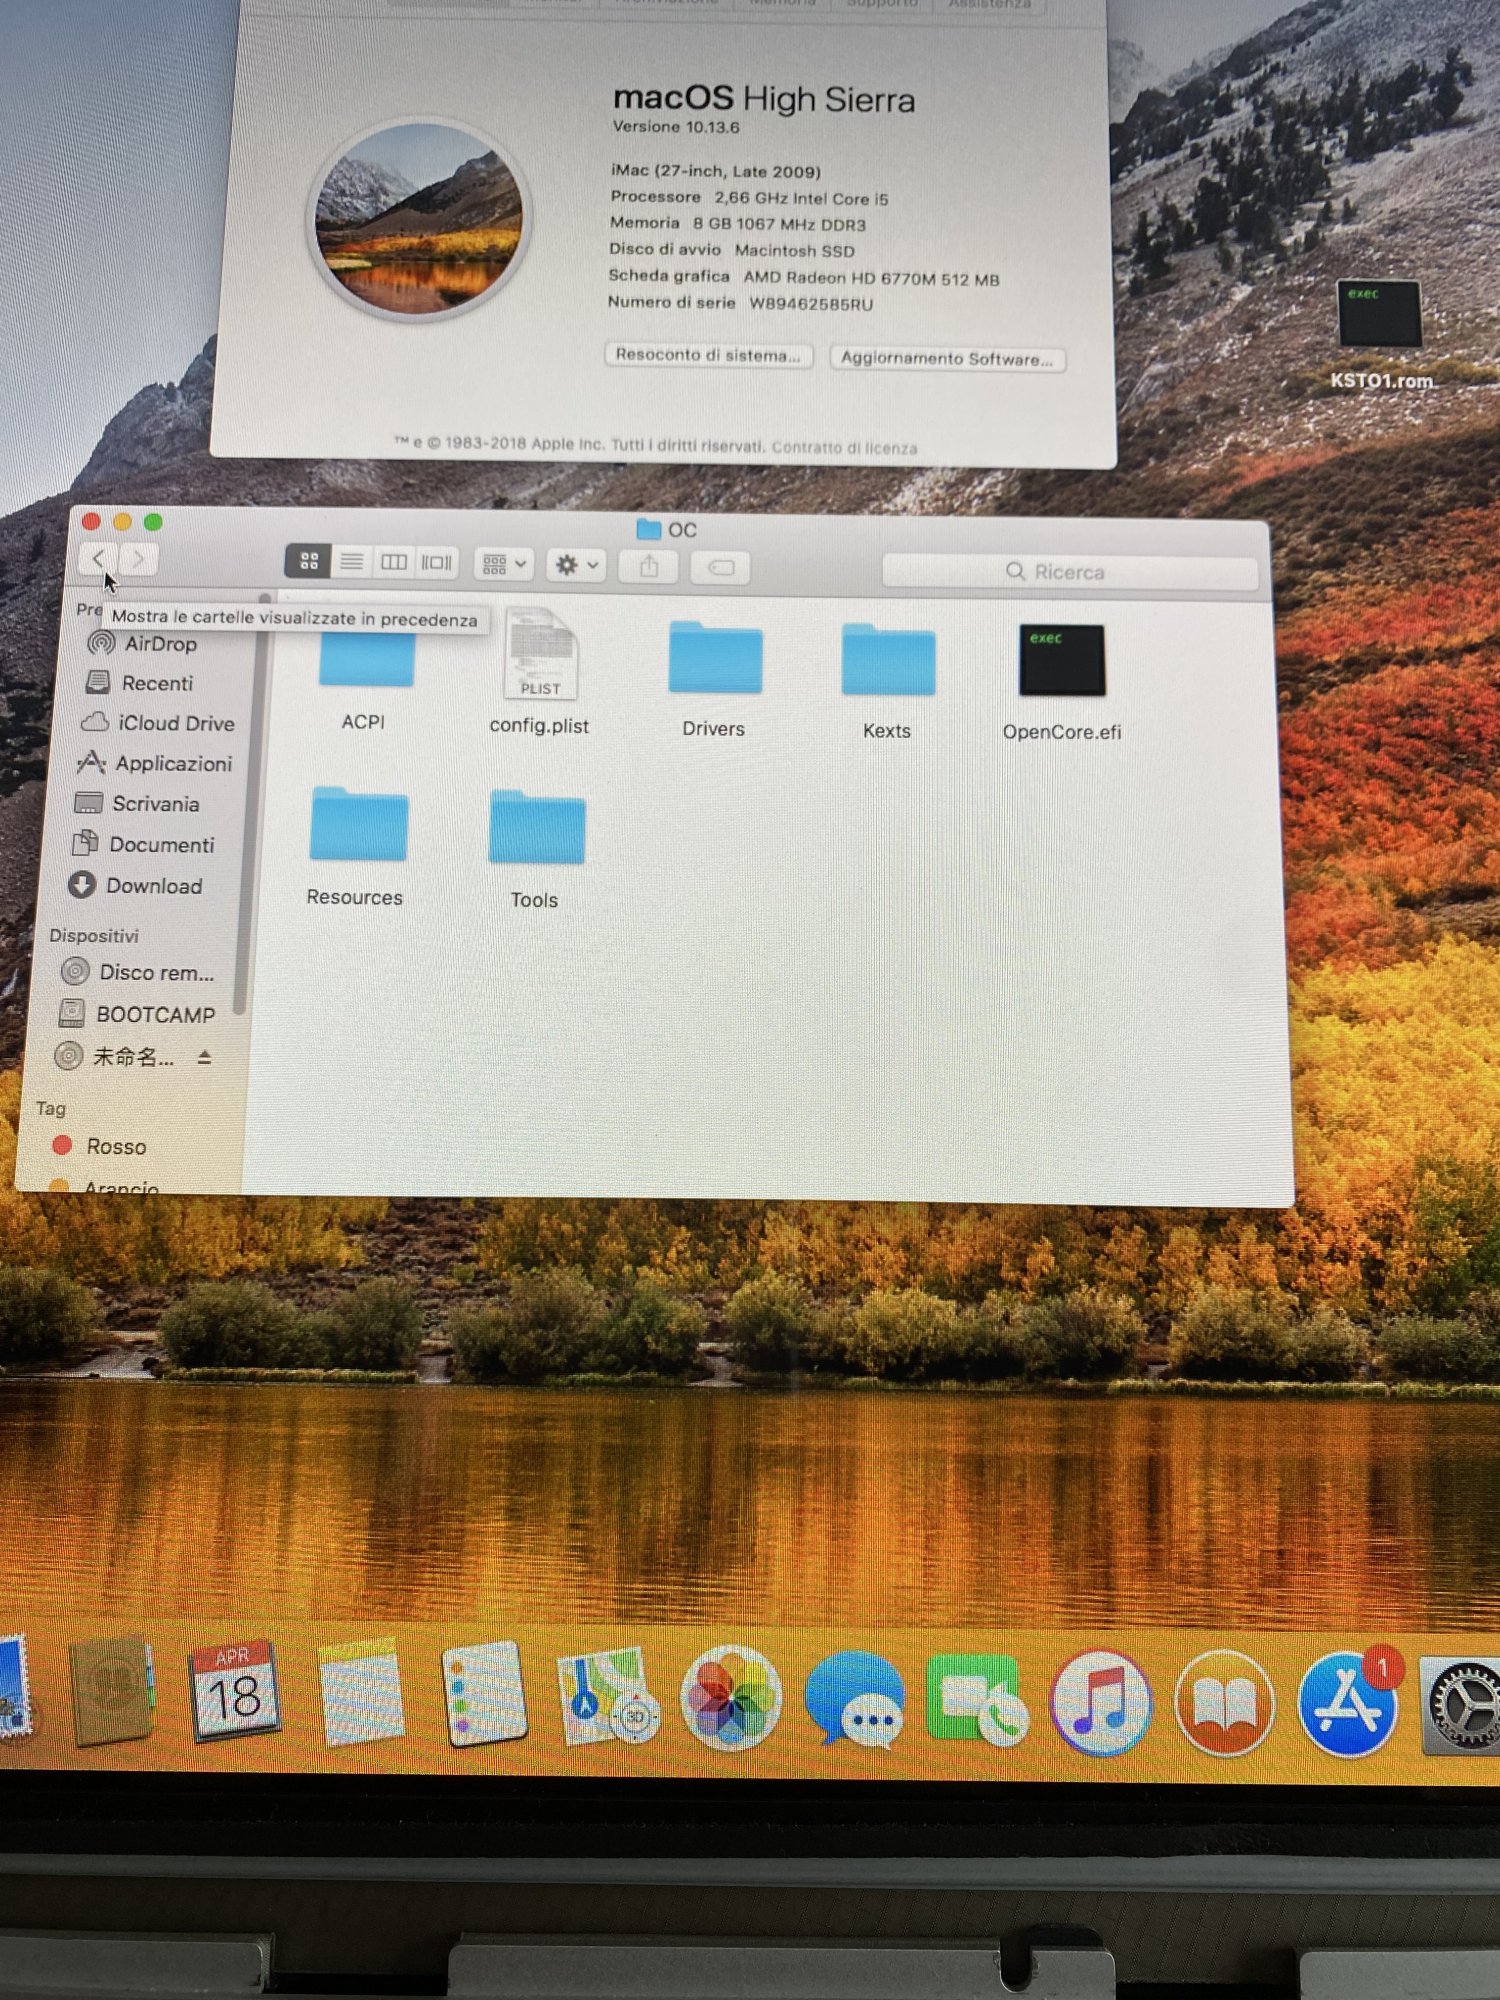Open iTunes from the Dock

(1101, 1702)
